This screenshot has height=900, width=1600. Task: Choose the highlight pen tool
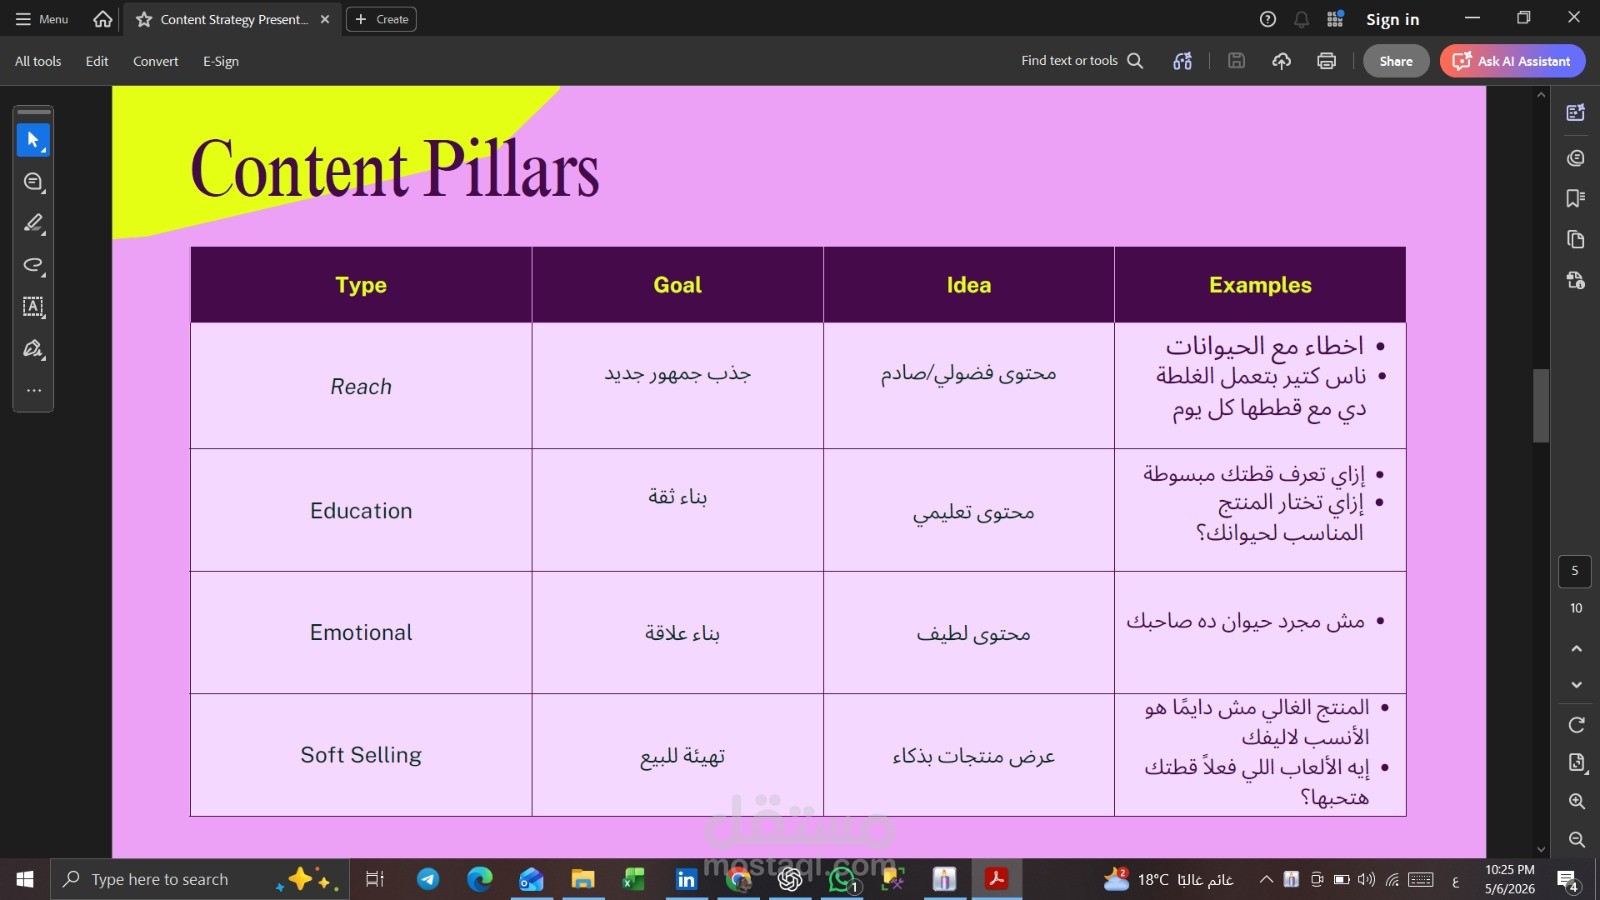click(33, 223)
